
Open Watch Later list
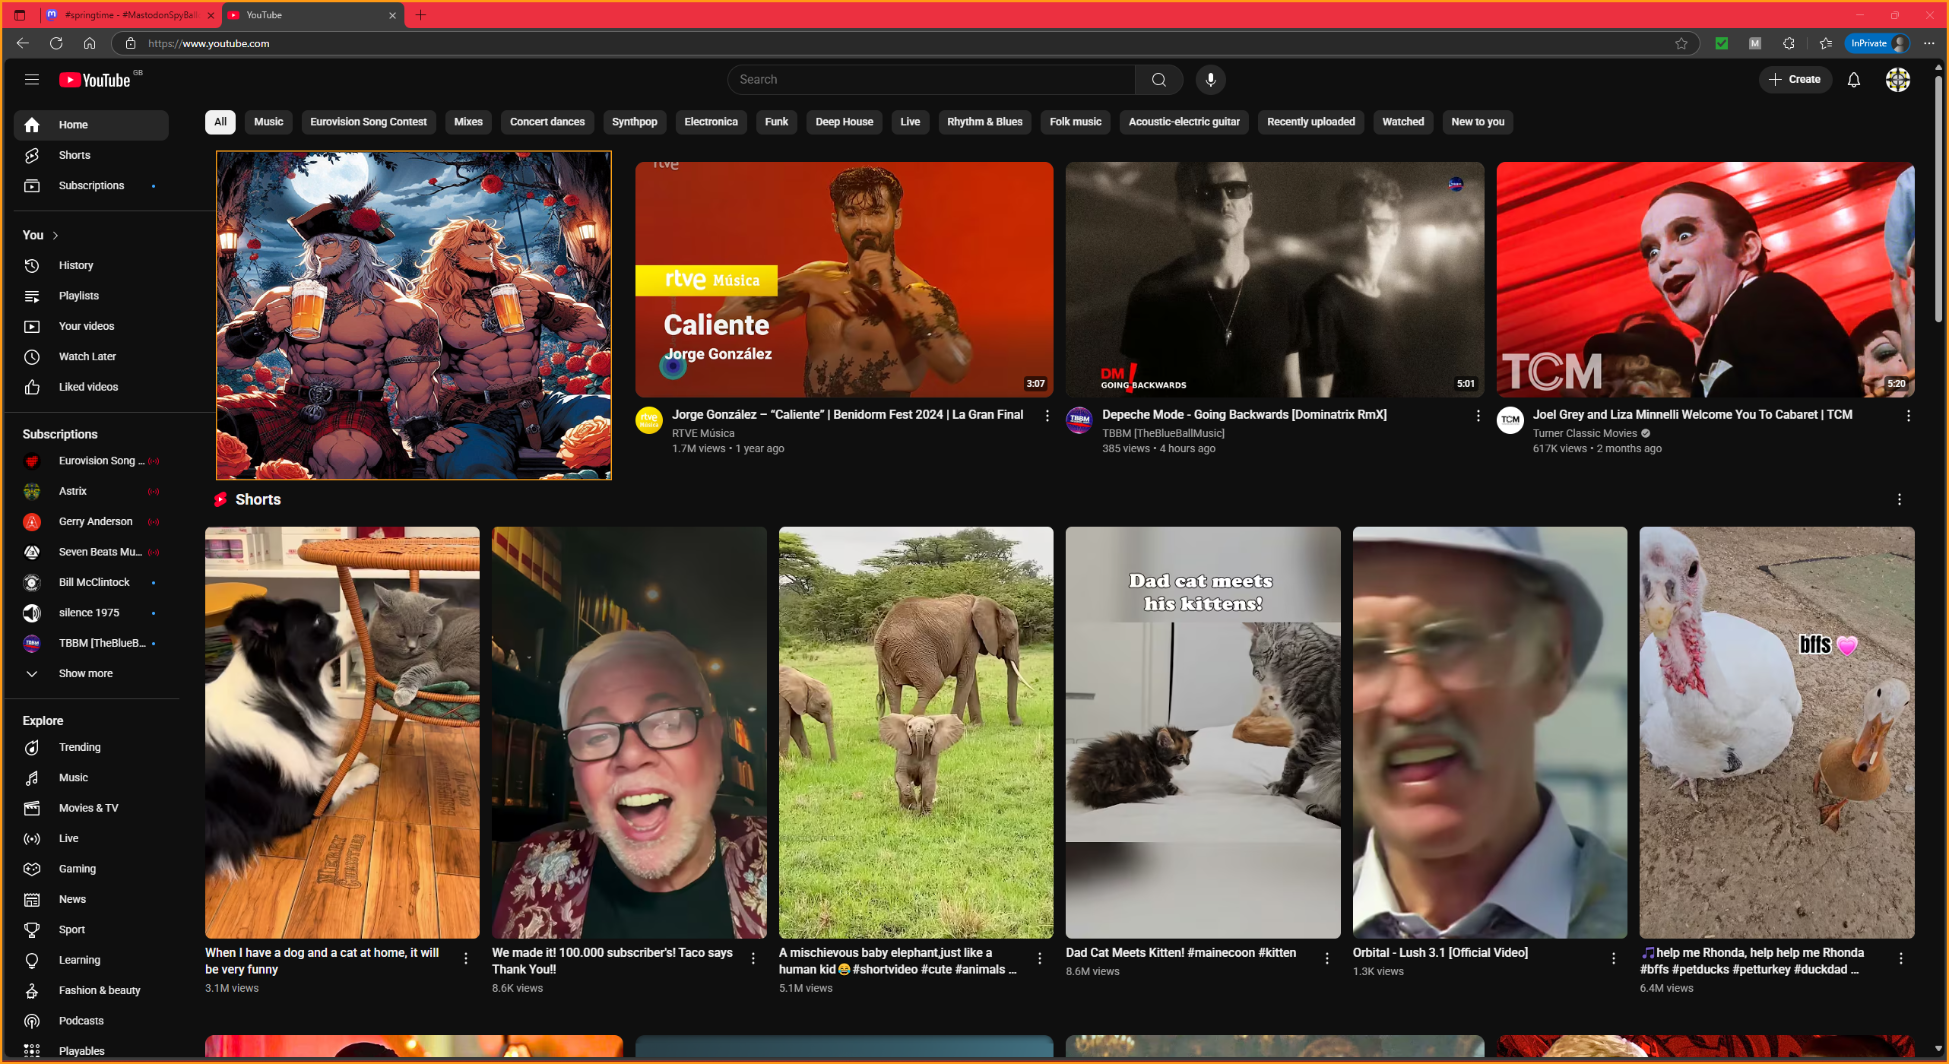click(x=91, y=357)
